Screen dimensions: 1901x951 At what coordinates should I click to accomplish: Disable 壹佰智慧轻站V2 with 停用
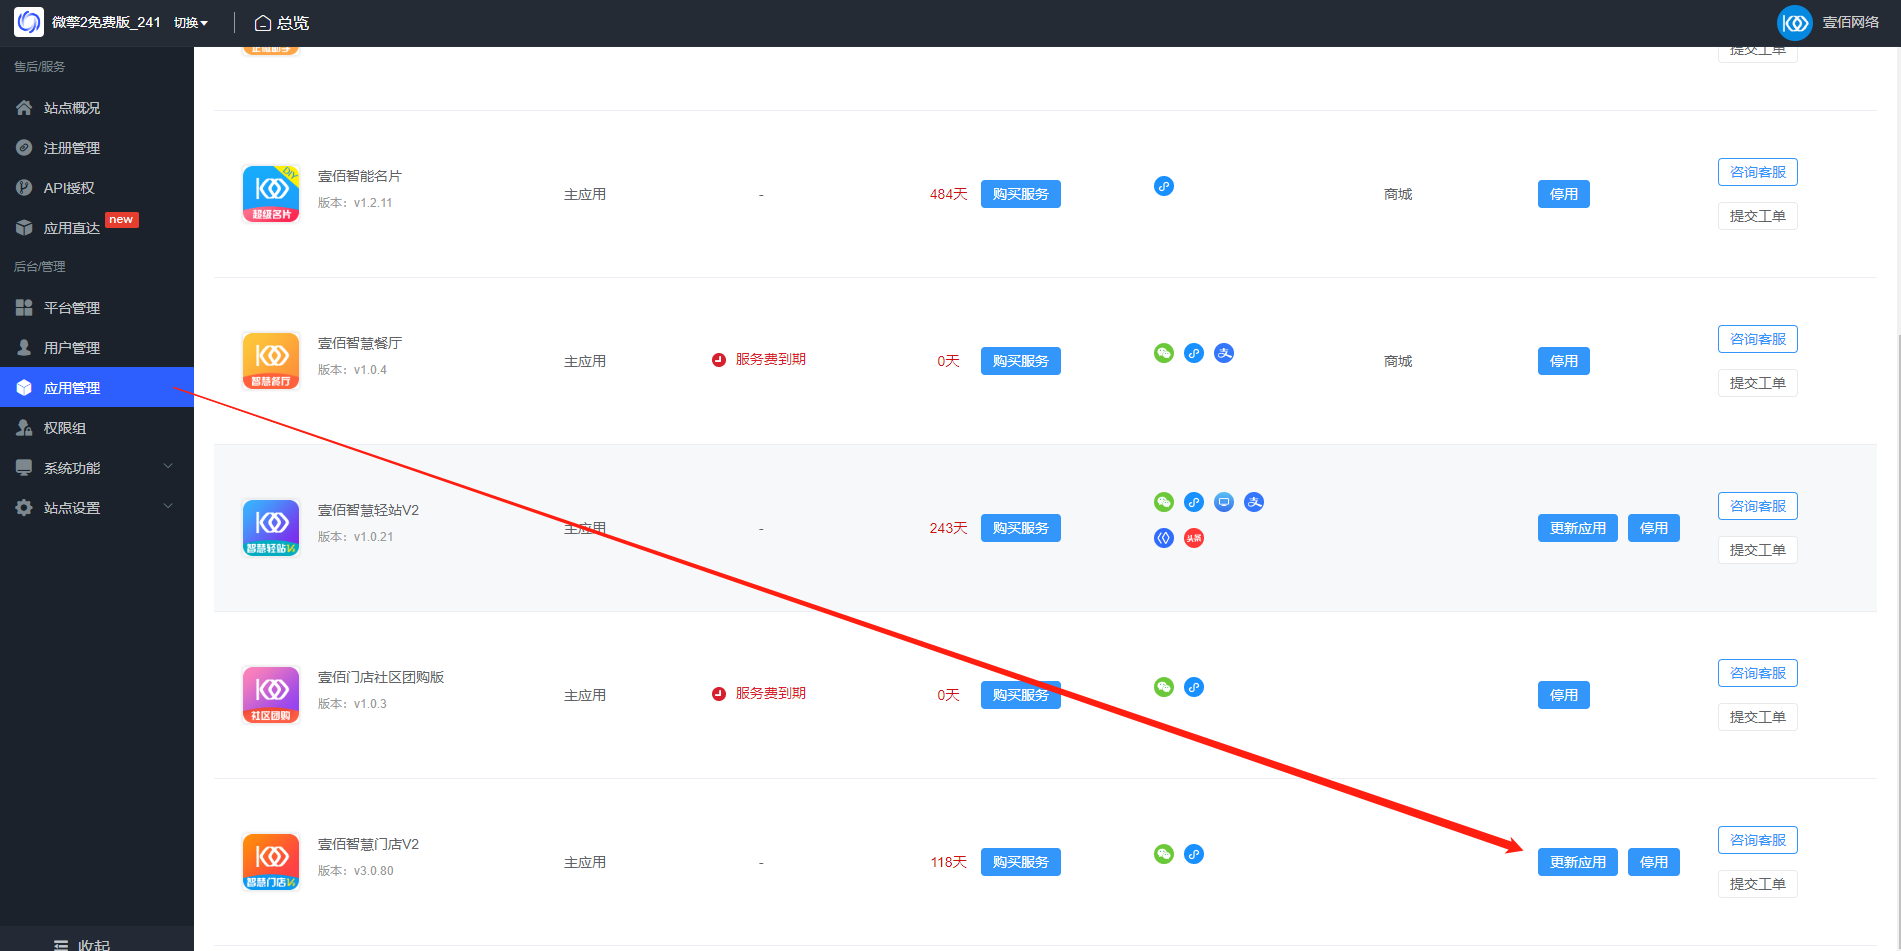[1653, 528]
